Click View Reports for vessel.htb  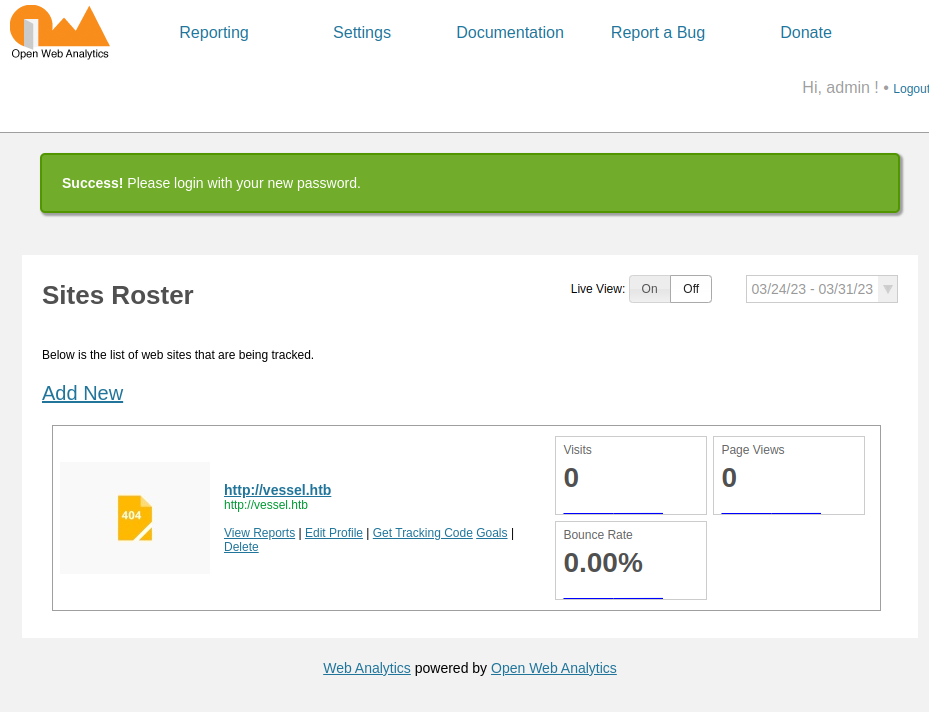tap(260, 533)
